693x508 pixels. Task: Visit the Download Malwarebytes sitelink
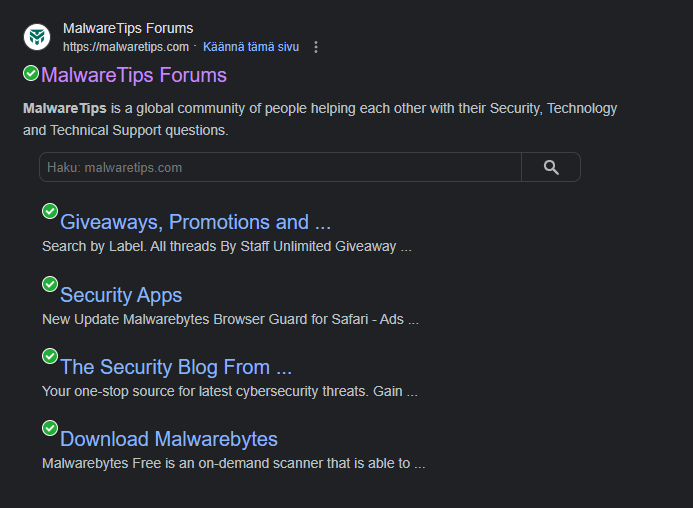169,439
